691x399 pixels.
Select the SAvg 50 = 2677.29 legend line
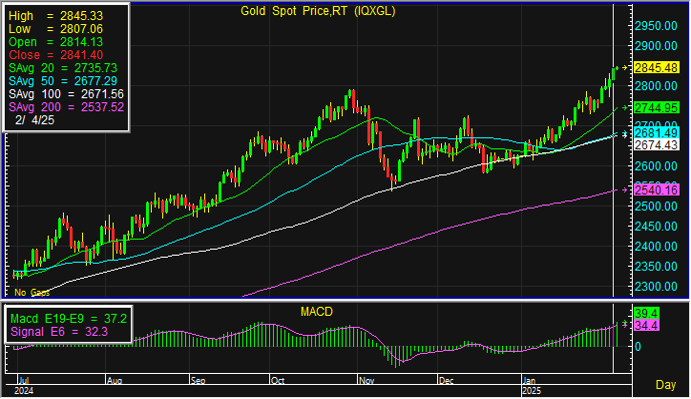point(63,81)
